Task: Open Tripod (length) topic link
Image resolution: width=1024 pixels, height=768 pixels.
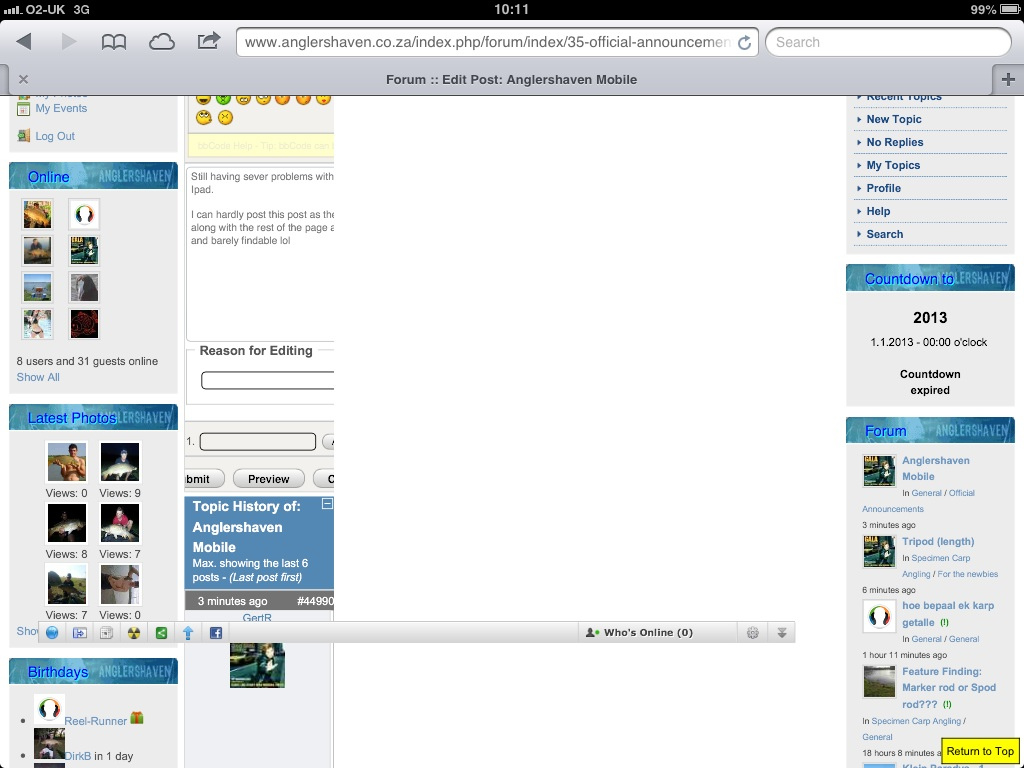Action: click(938, 541)
